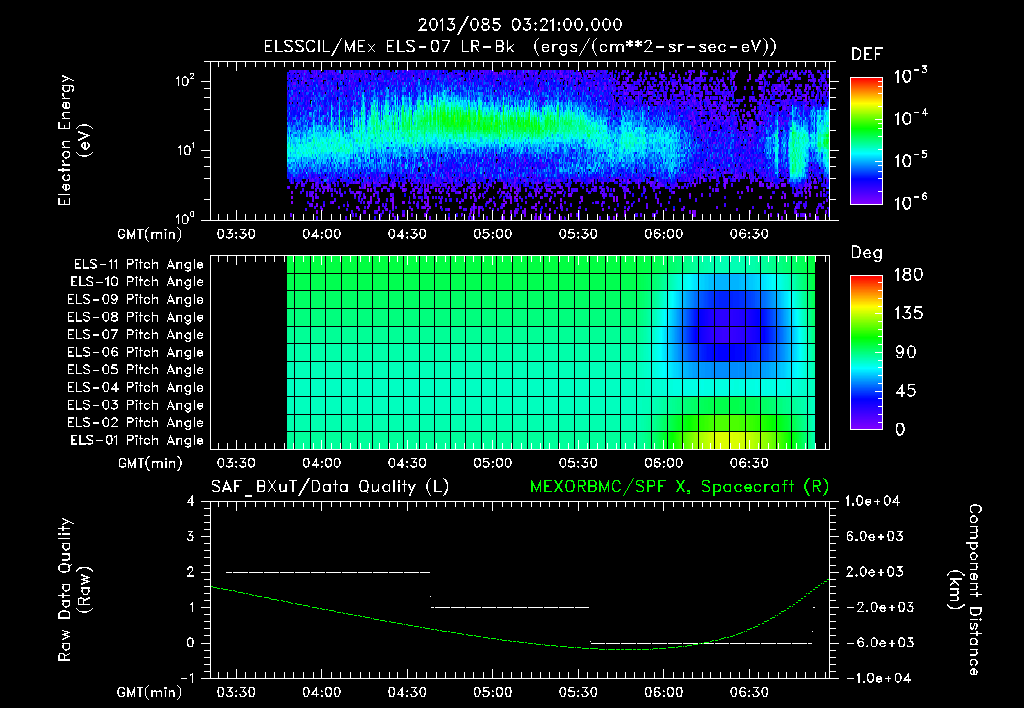The height and width of the screenshot is (708, 1024).
Task: Click the ELS-06 Pitch Angle row label
Action: coord(136,352)
